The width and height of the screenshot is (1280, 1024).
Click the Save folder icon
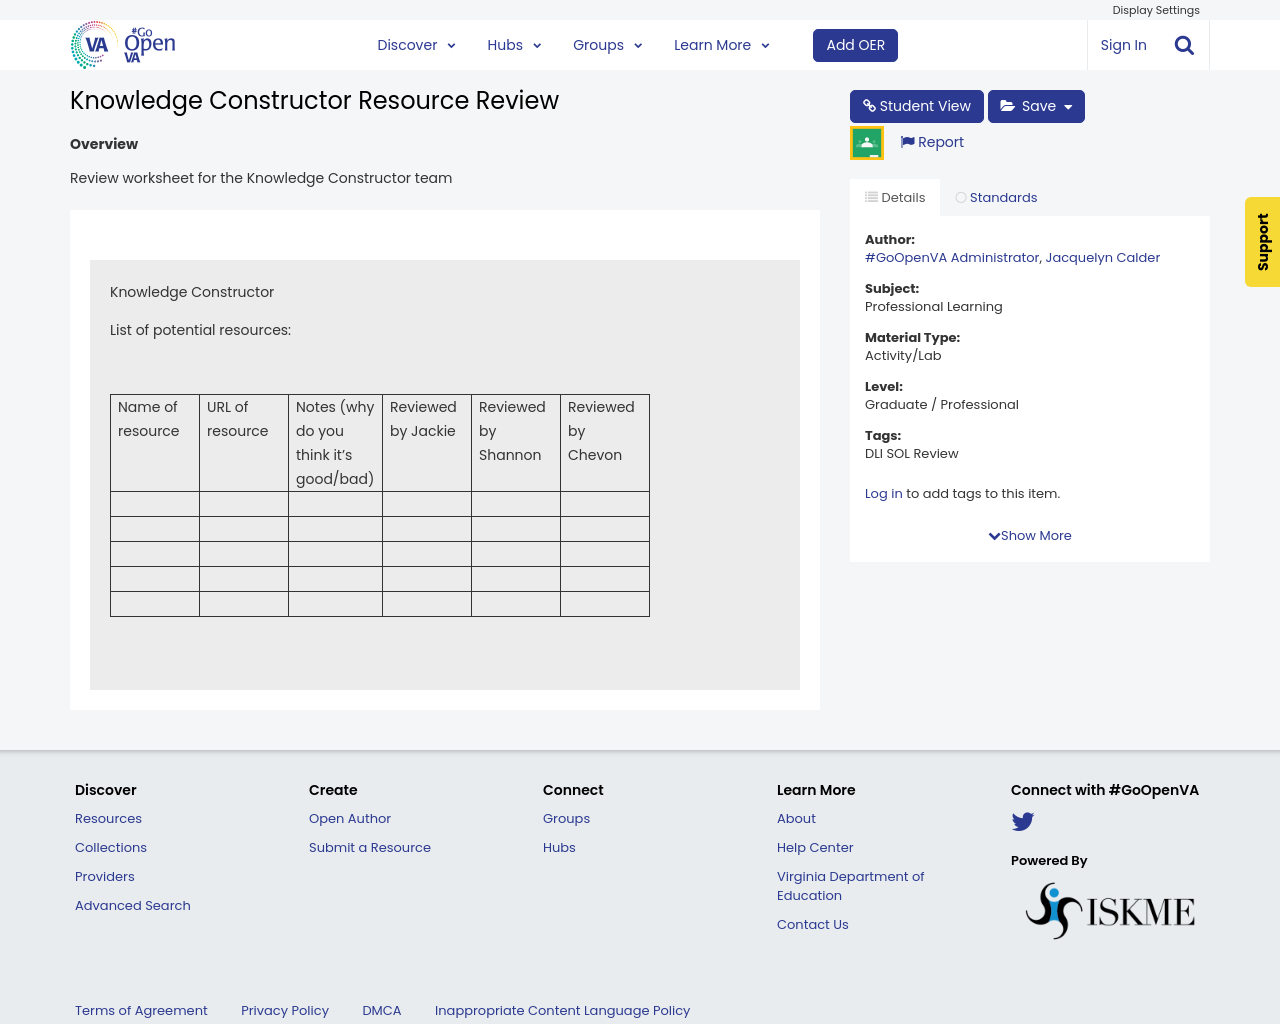tap(1012, 106)
